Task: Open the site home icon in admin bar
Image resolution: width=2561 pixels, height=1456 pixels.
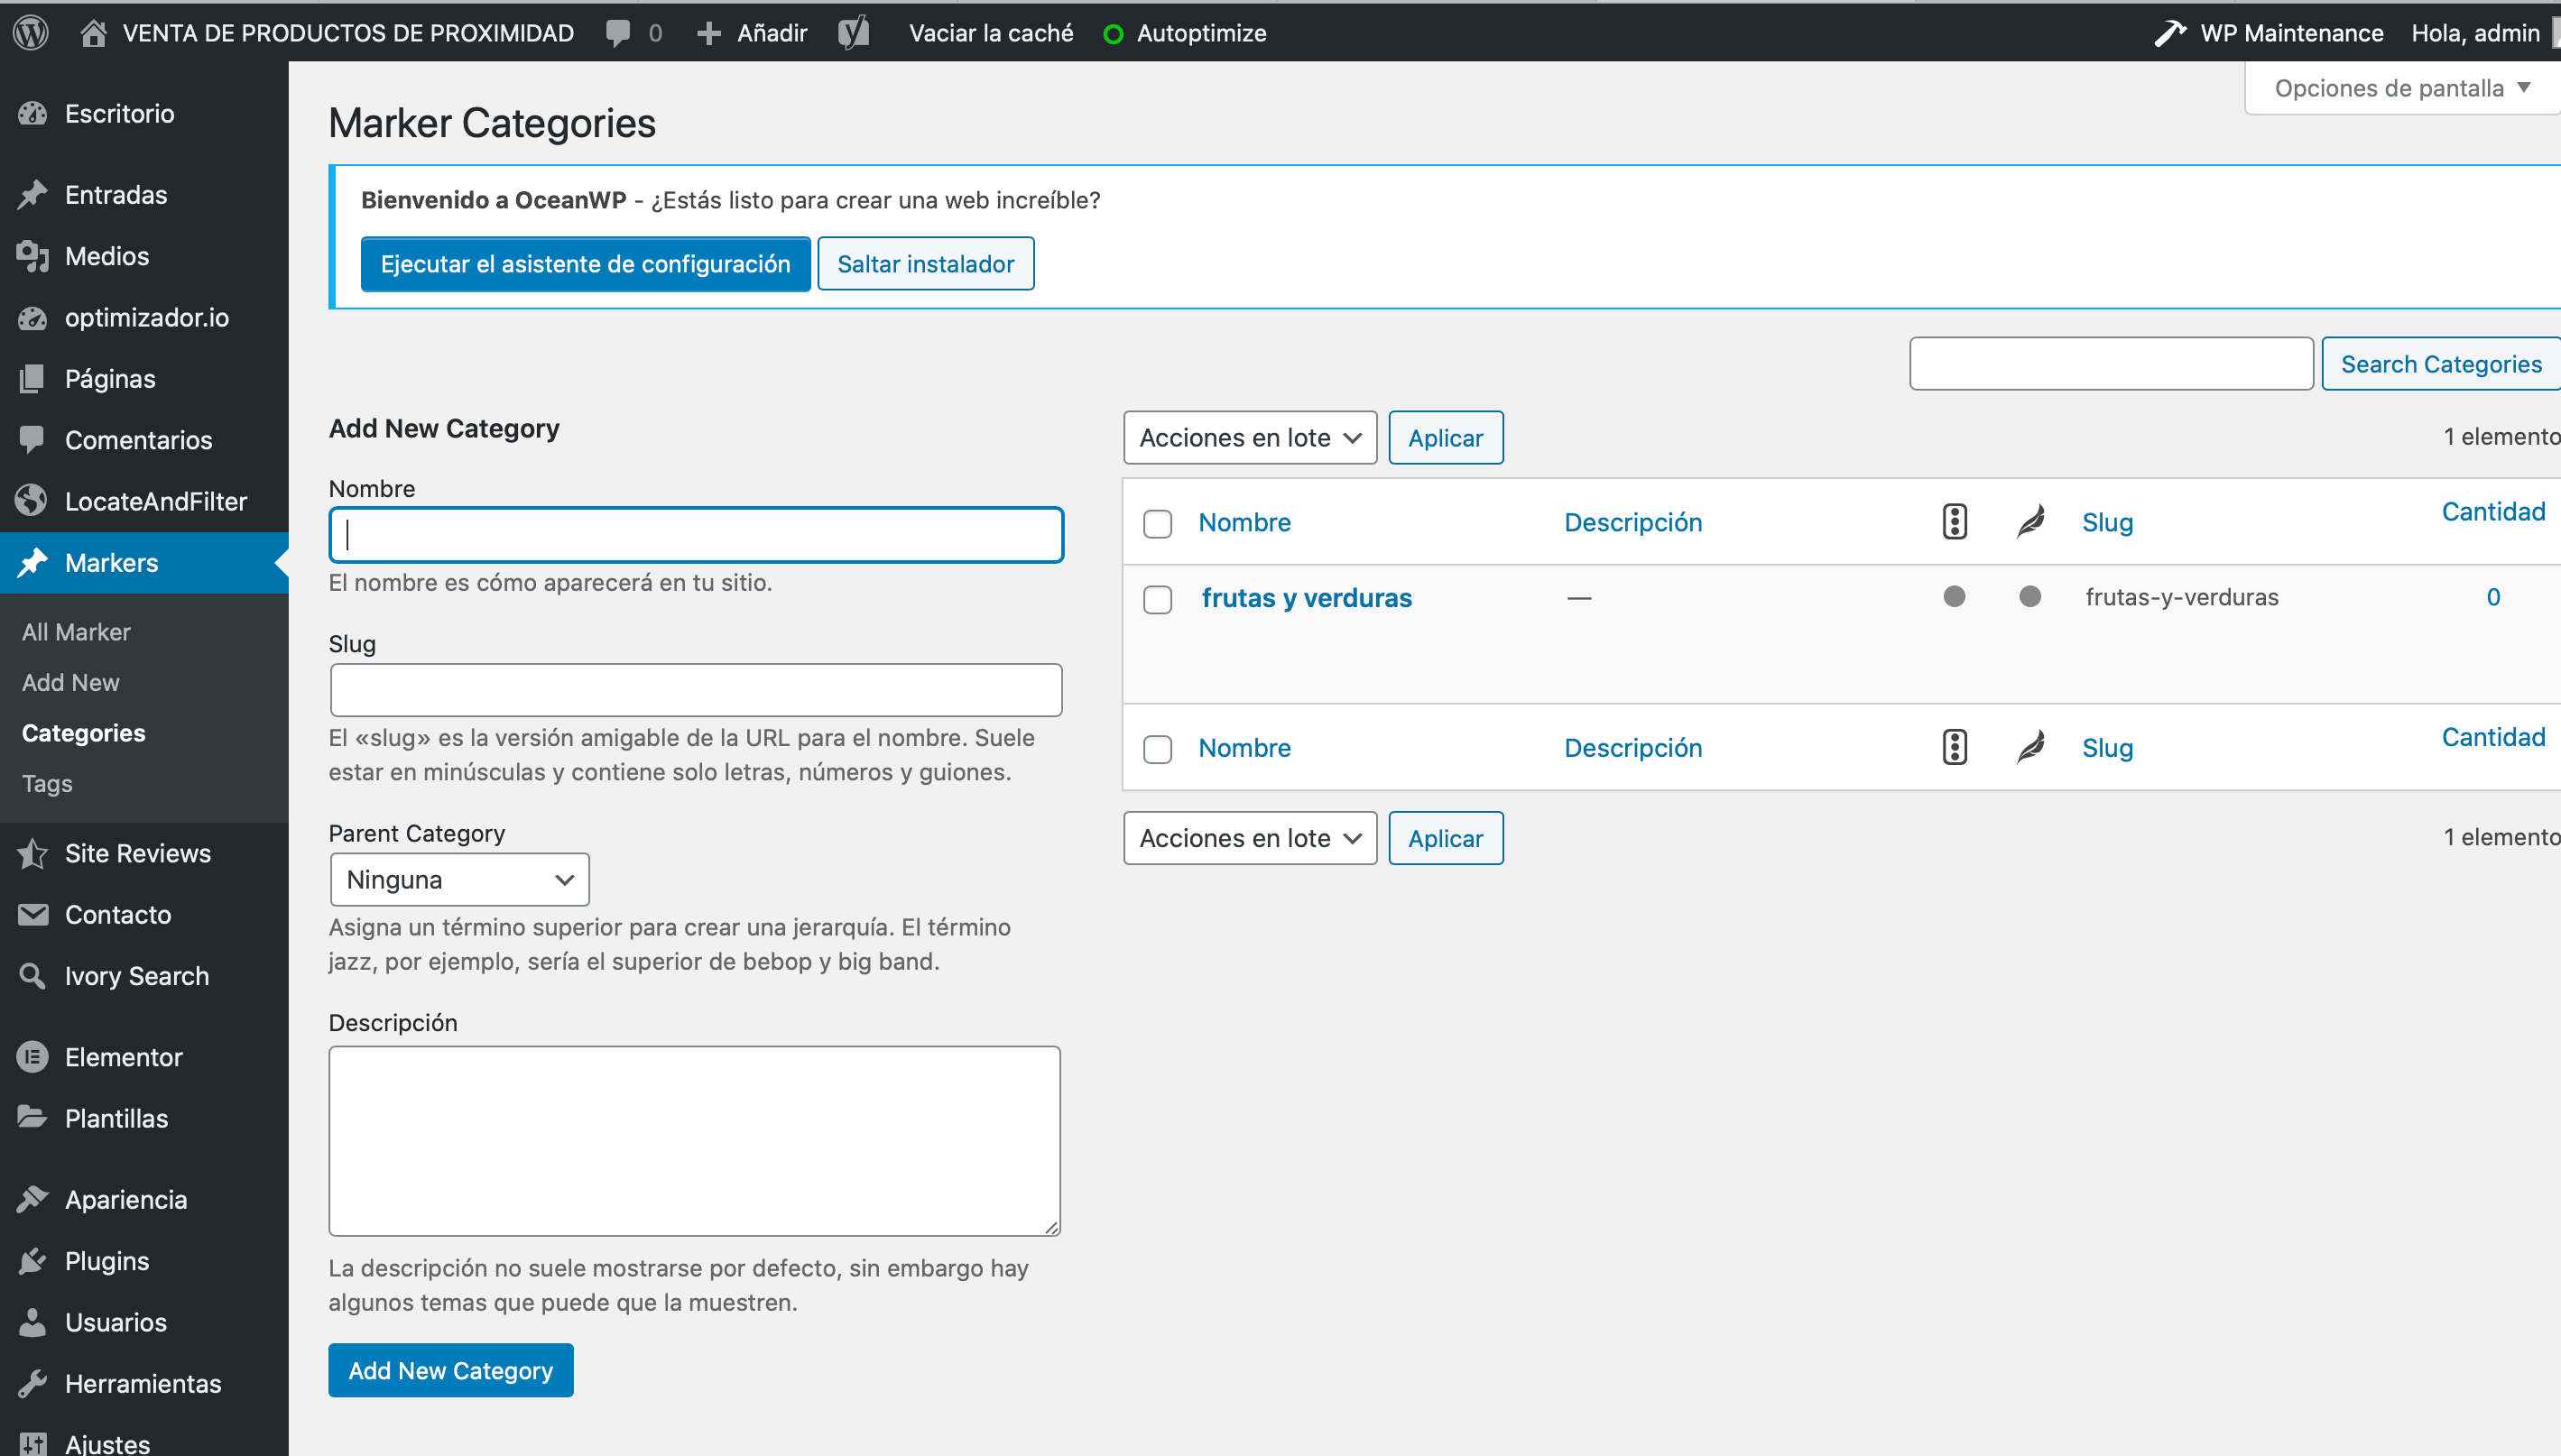Action: click(93, 33)
